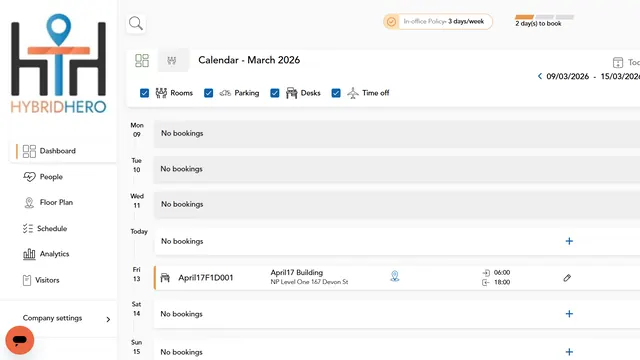The image size is (640, 360).
Task: Click start date 09/03/2026
Action: click(567, 76)
